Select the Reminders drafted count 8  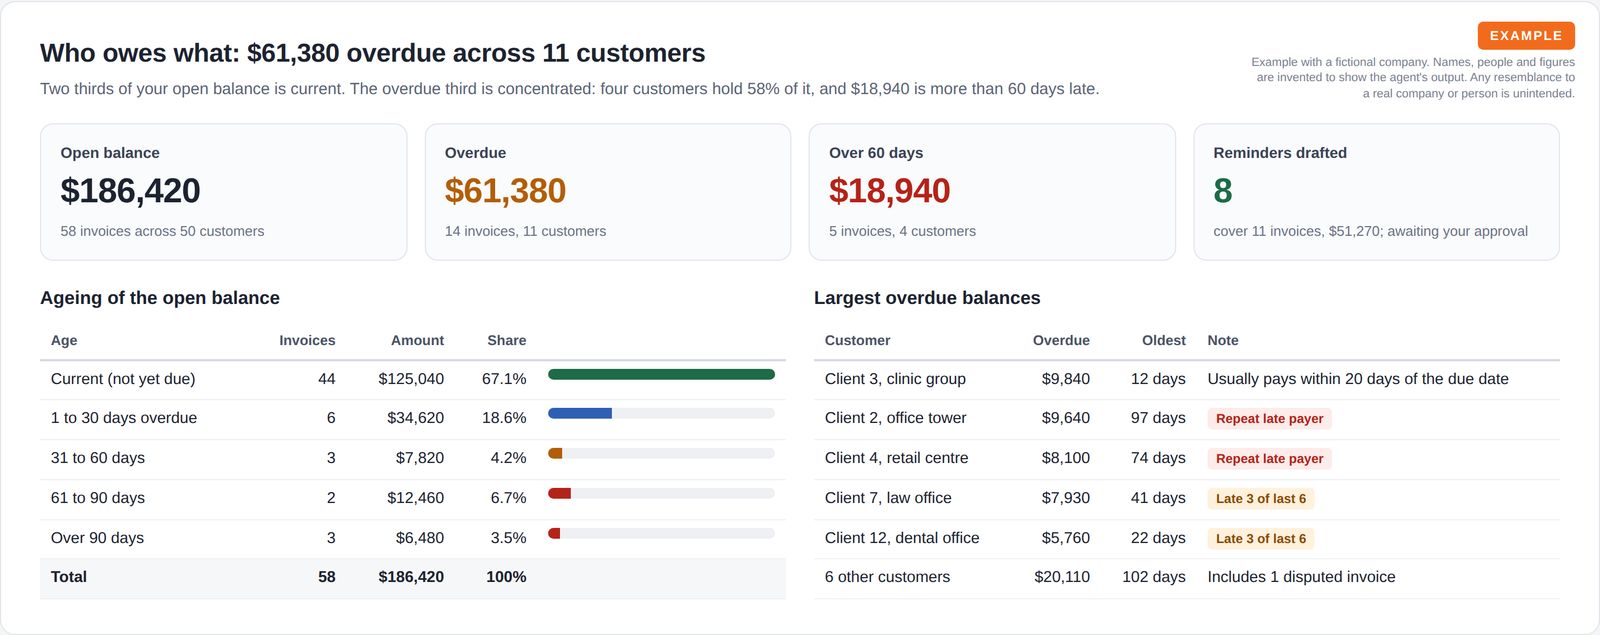click(1222, 190)
